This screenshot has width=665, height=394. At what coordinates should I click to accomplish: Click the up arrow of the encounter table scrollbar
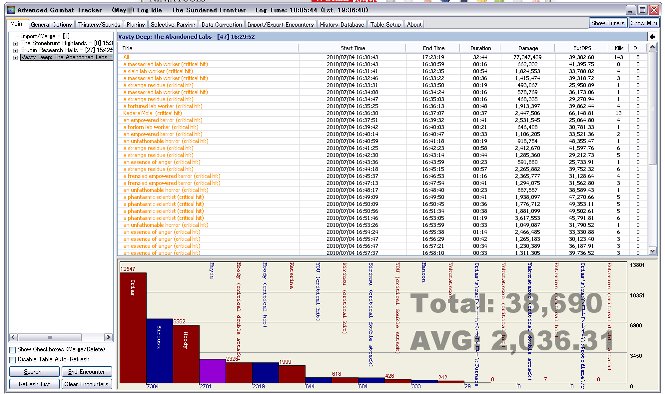coord(652,48)
